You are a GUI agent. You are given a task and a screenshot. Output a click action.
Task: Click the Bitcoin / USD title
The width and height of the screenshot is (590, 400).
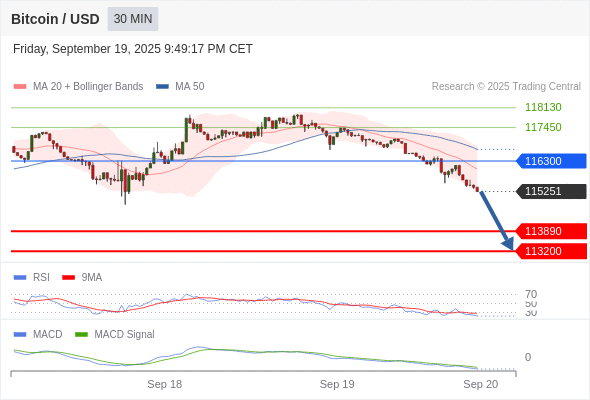point(55,19)
